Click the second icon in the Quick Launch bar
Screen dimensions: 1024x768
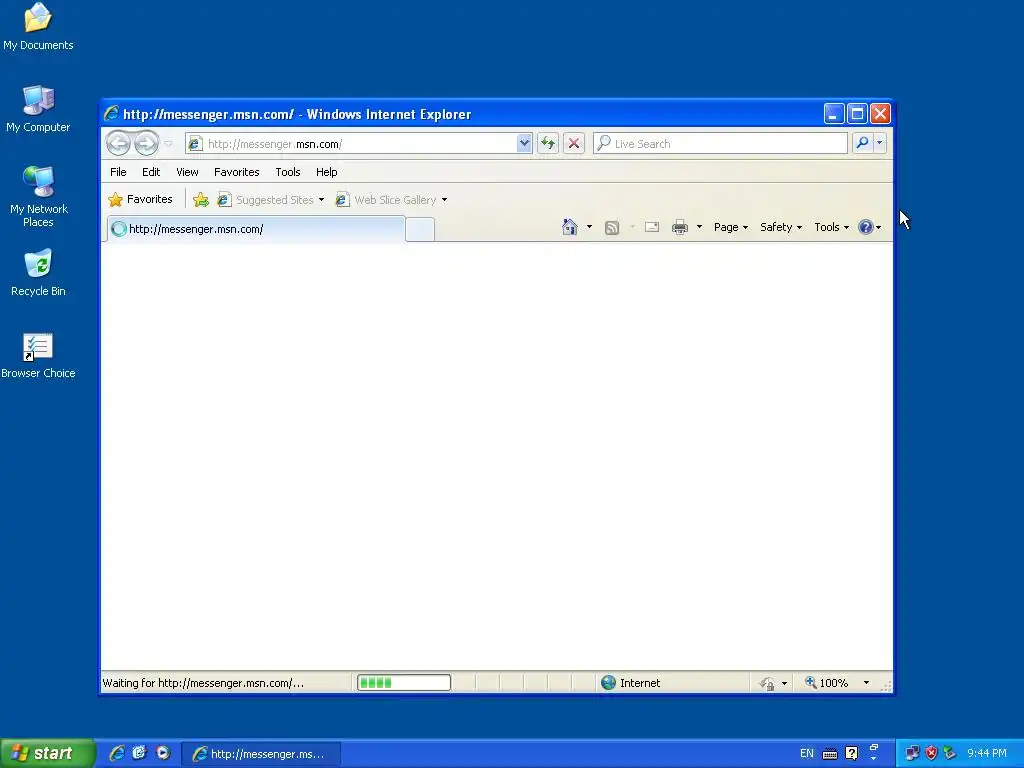[x=139, y=753]
